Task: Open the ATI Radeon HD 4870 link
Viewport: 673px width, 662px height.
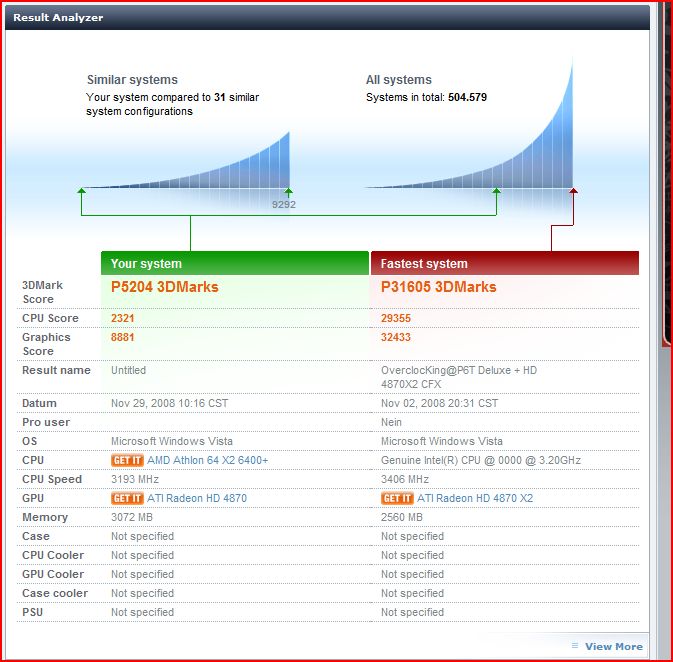Action: coord(197,498)
